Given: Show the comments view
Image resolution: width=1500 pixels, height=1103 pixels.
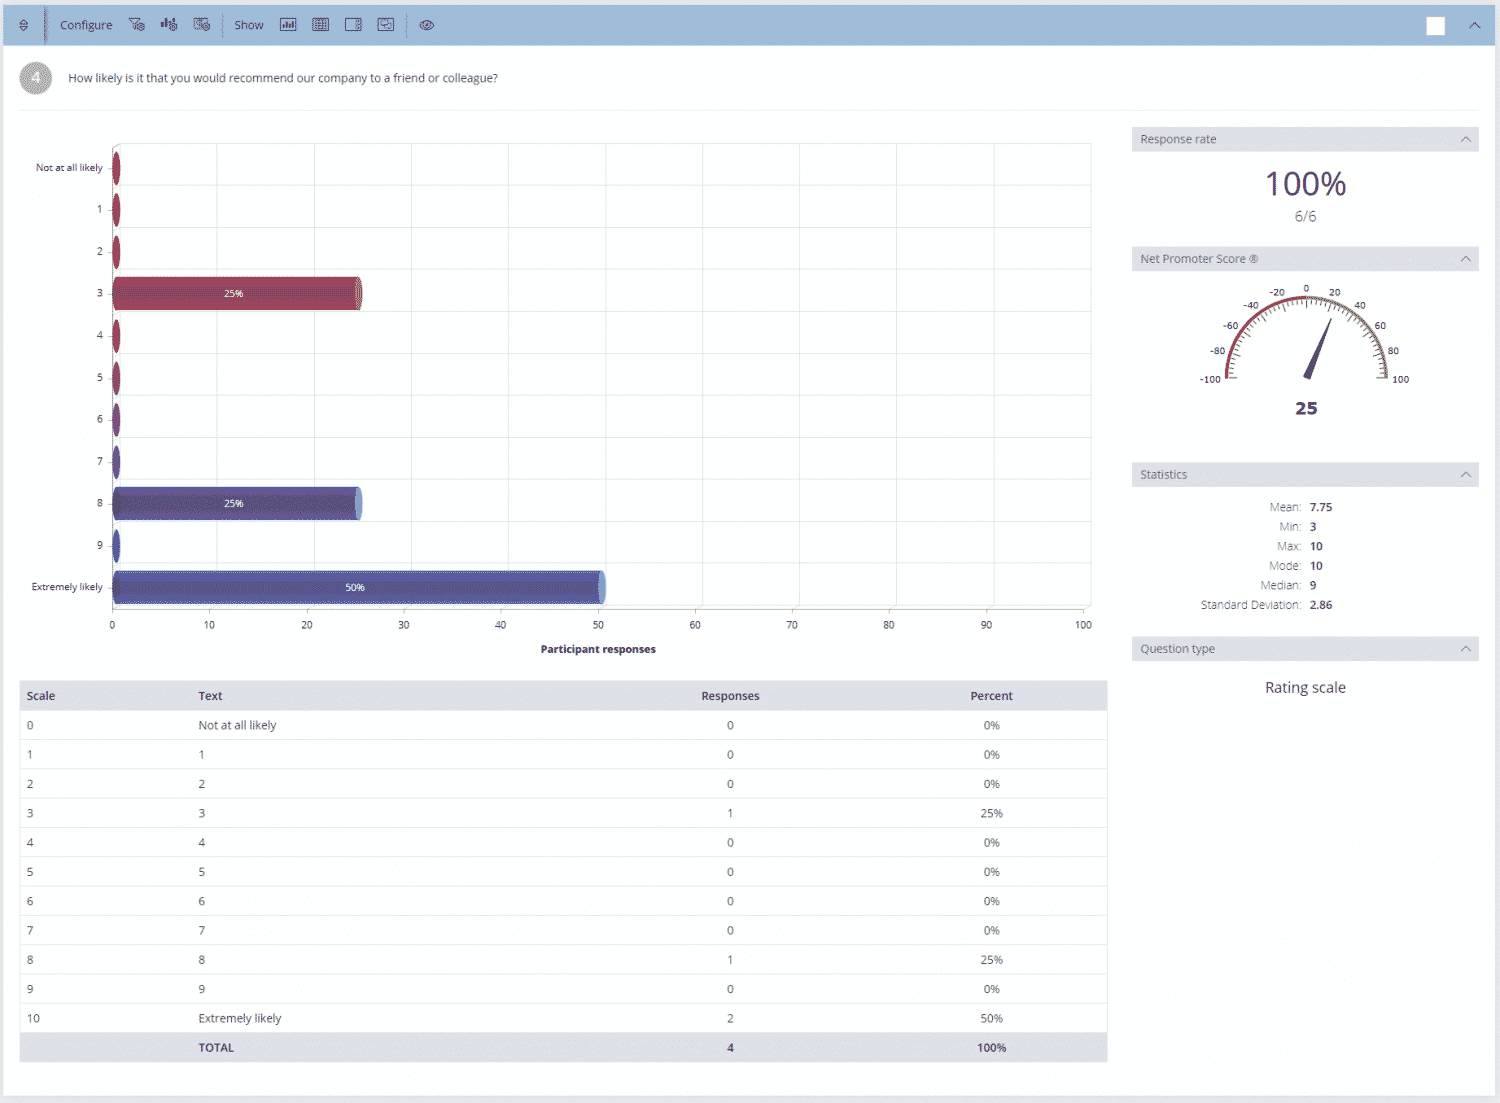Looking at the screenshot, I should tap(385, 25).
